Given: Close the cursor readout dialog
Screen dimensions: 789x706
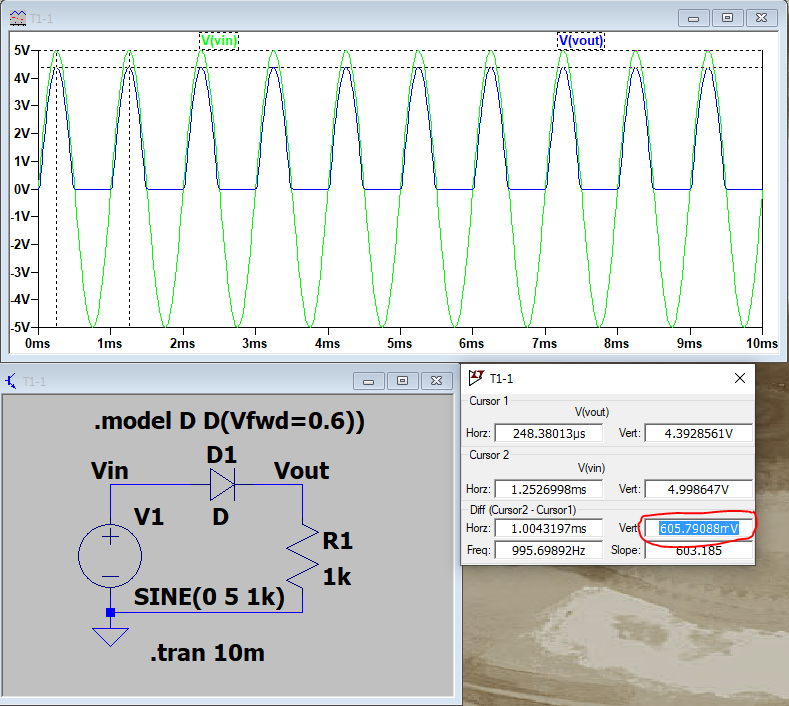Looking at the screenshot, I should pos(740,378).
